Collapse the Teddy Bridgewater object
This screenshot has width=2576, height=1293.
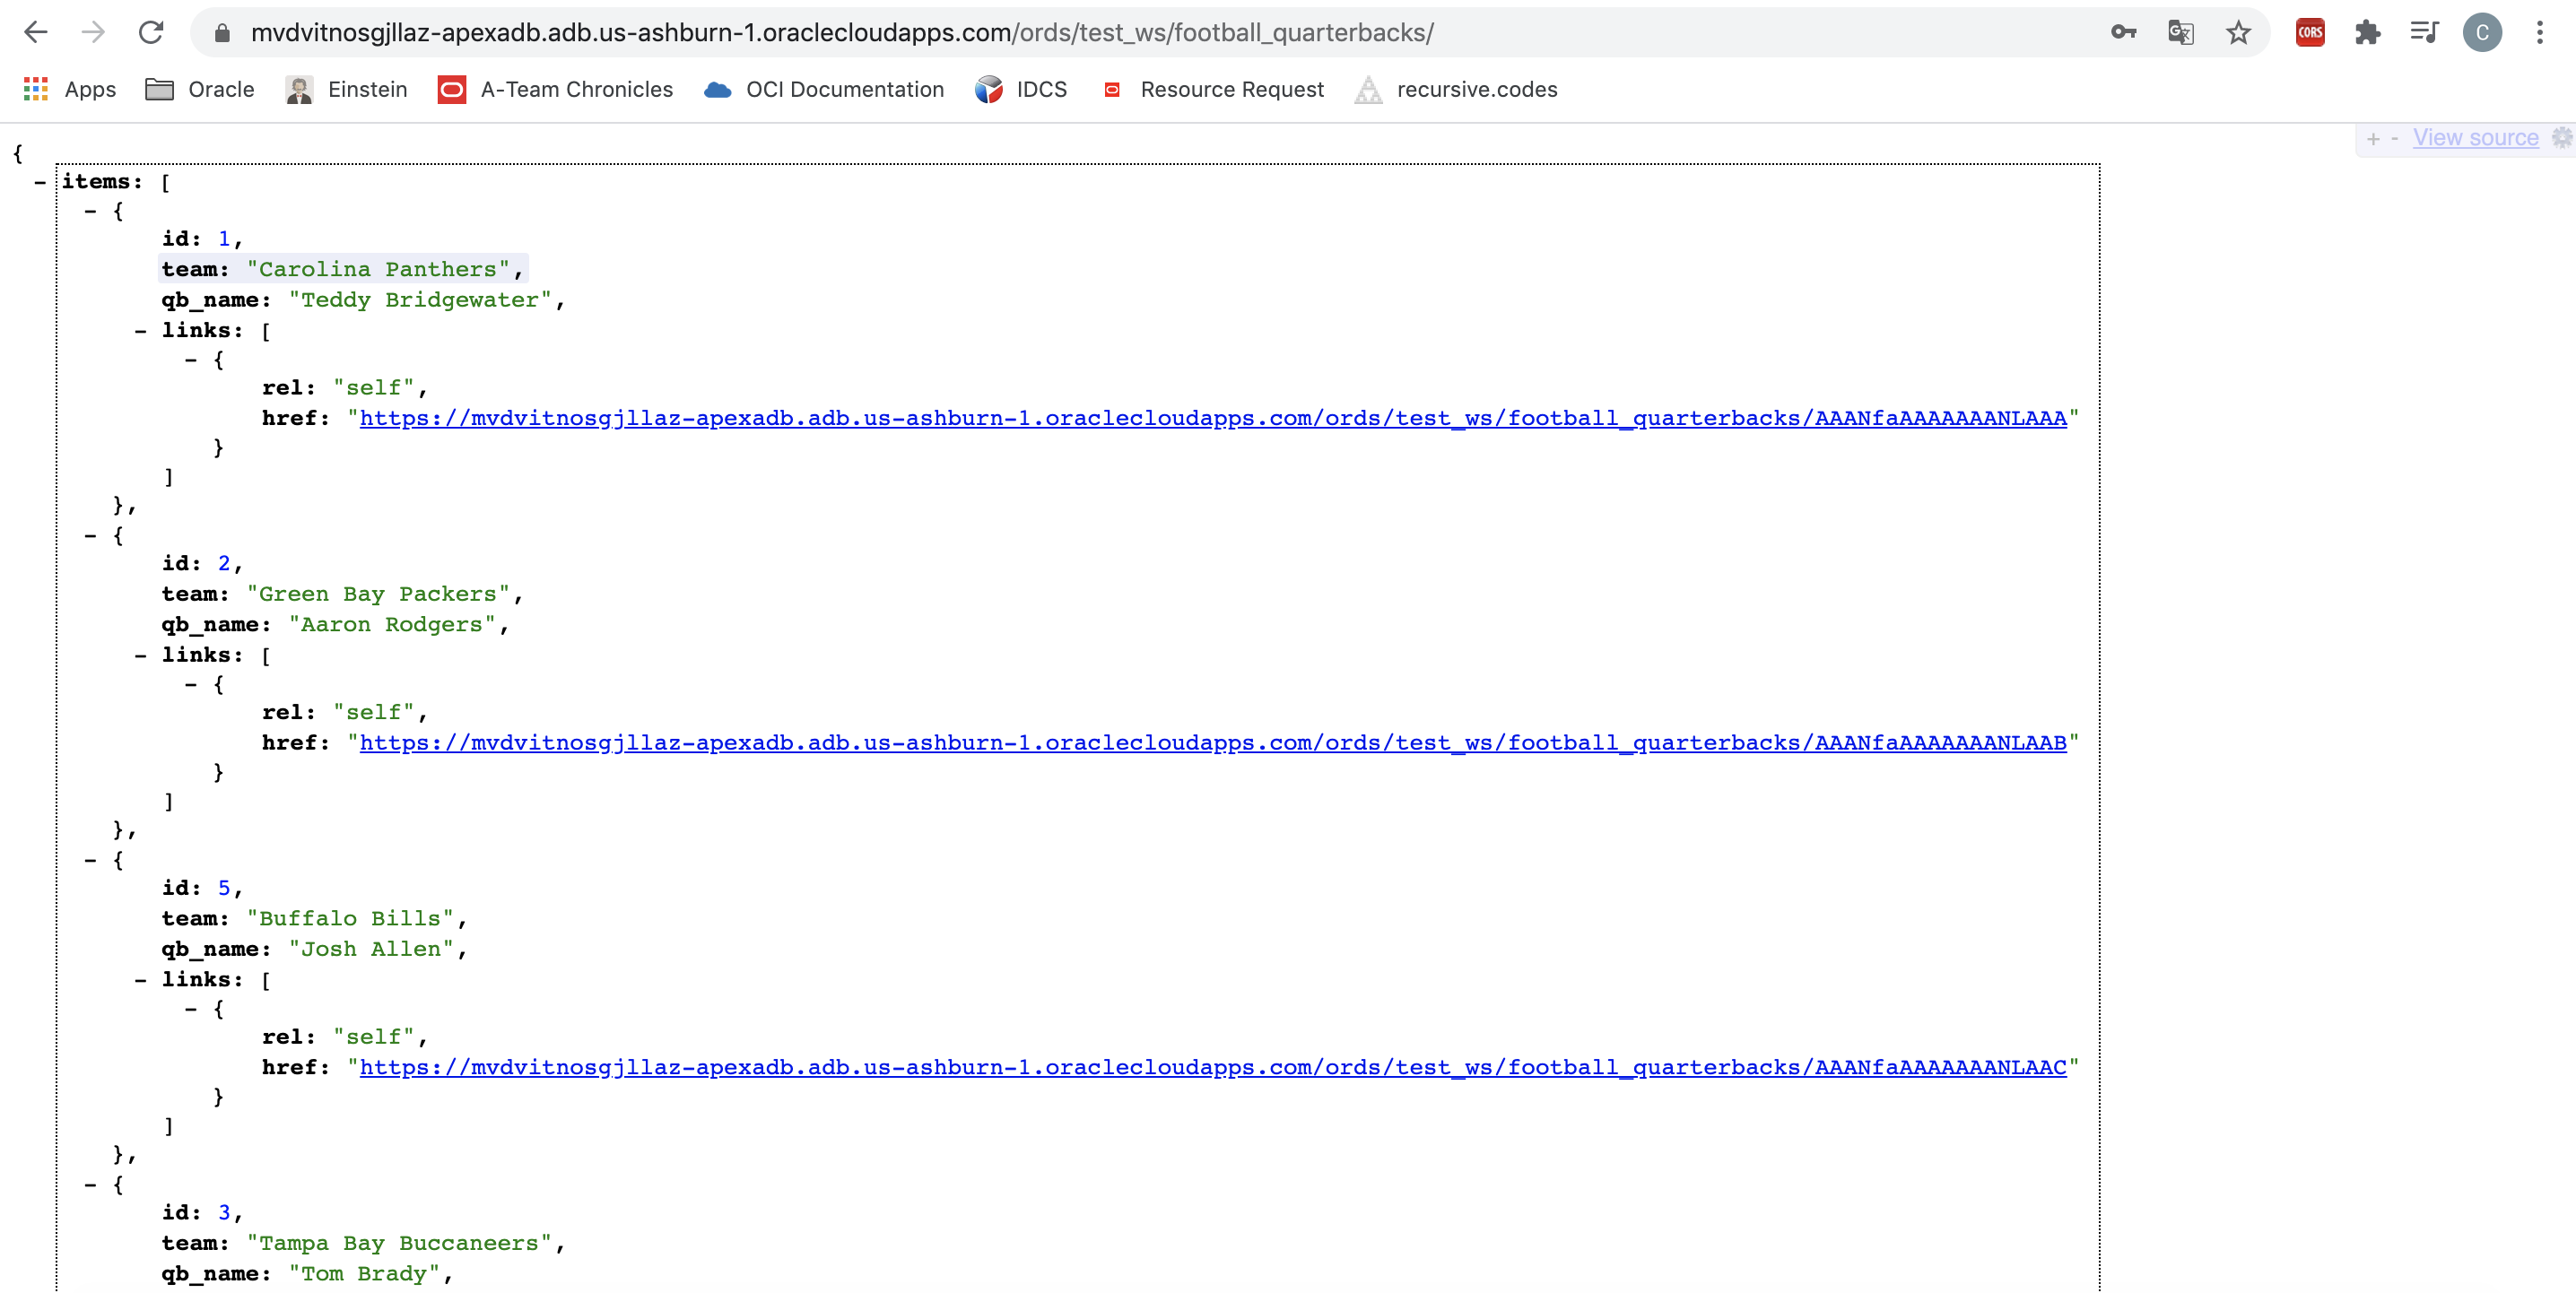pyautogui.click(x=90, y=211)
